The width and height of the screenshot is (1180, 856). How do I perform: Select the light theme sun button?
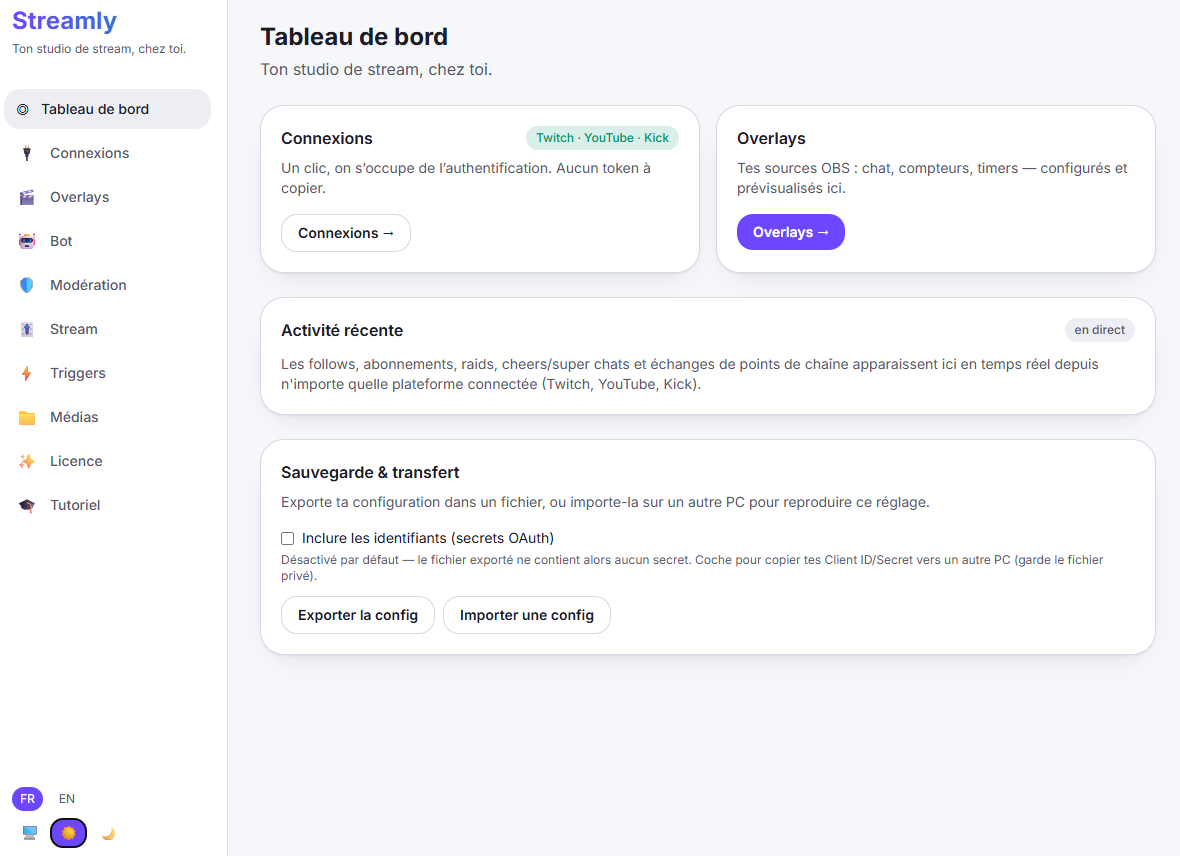[x=68, y=833]
